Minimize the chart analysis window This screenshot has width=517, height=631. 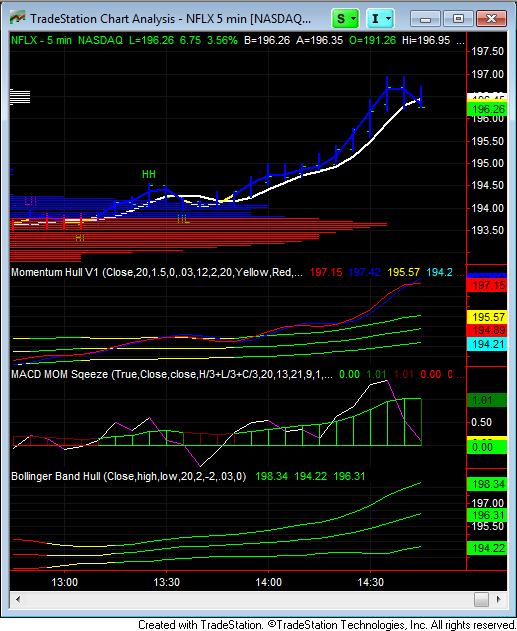[x=426, y=19]
